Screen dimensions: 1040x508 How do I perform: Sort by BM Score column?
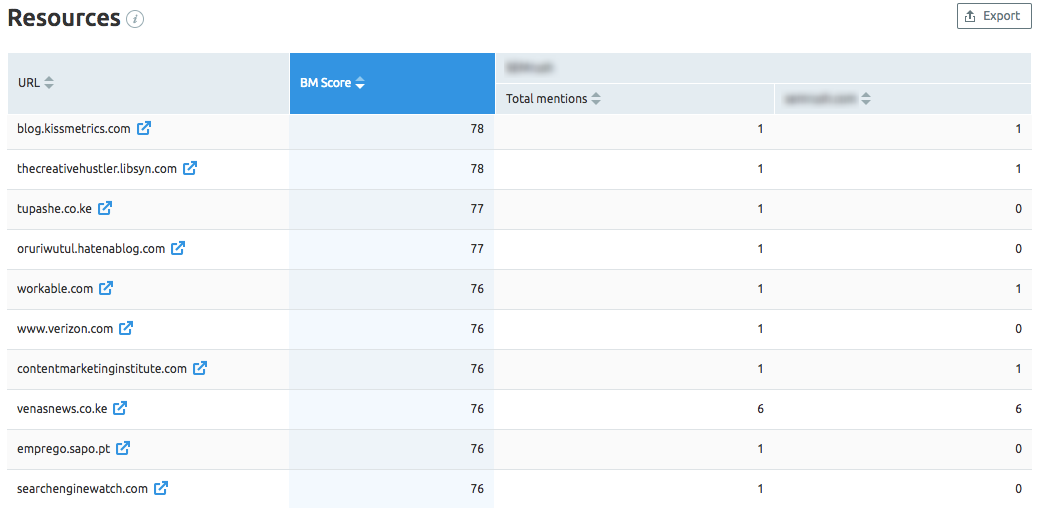pos(360,84)
